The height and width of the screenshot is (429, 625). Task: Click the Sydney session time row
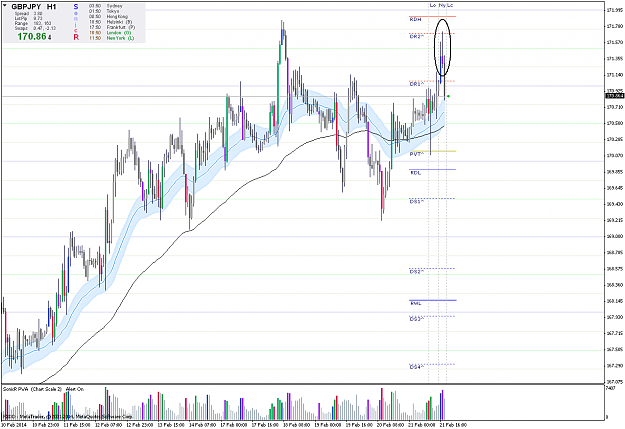click(106, 6)
